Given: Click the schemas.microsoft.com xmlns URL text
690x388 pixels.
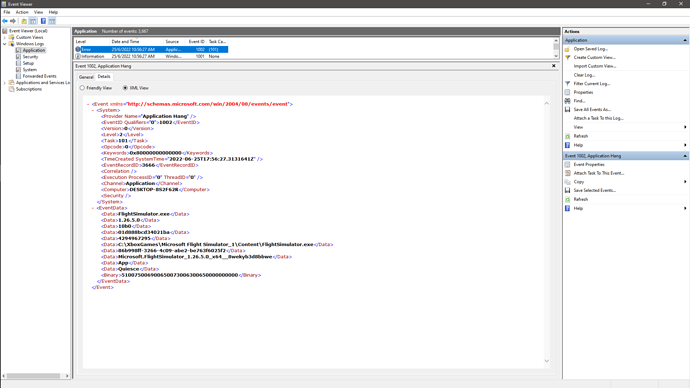Looking at the screenshot, I should pos(208,104).
